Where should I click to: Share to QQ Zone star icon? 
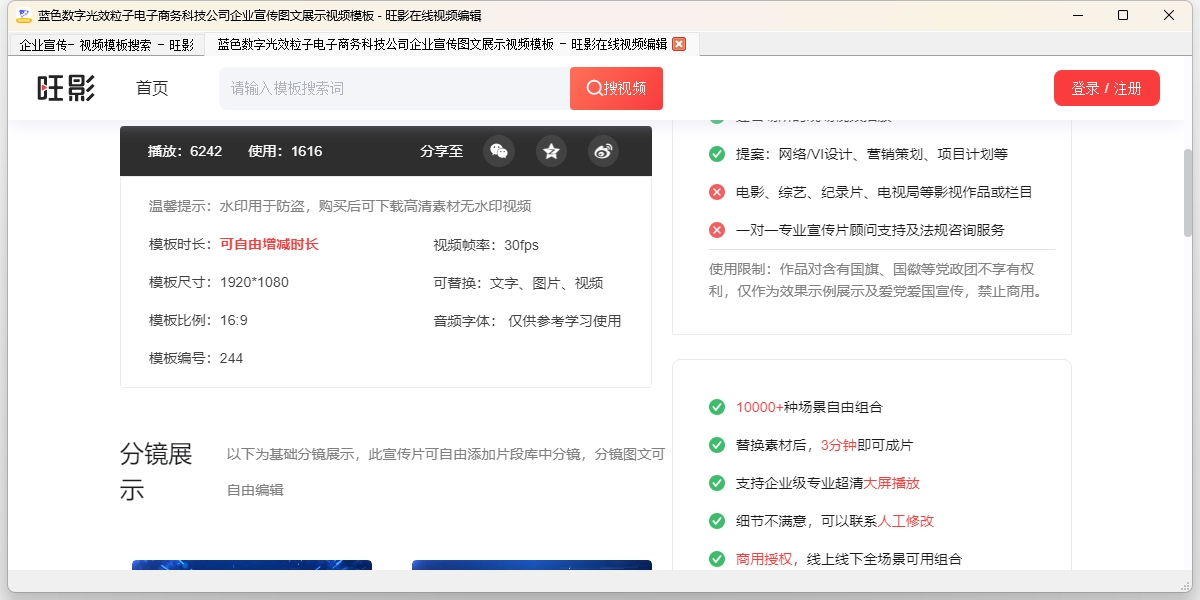(551, 151)
